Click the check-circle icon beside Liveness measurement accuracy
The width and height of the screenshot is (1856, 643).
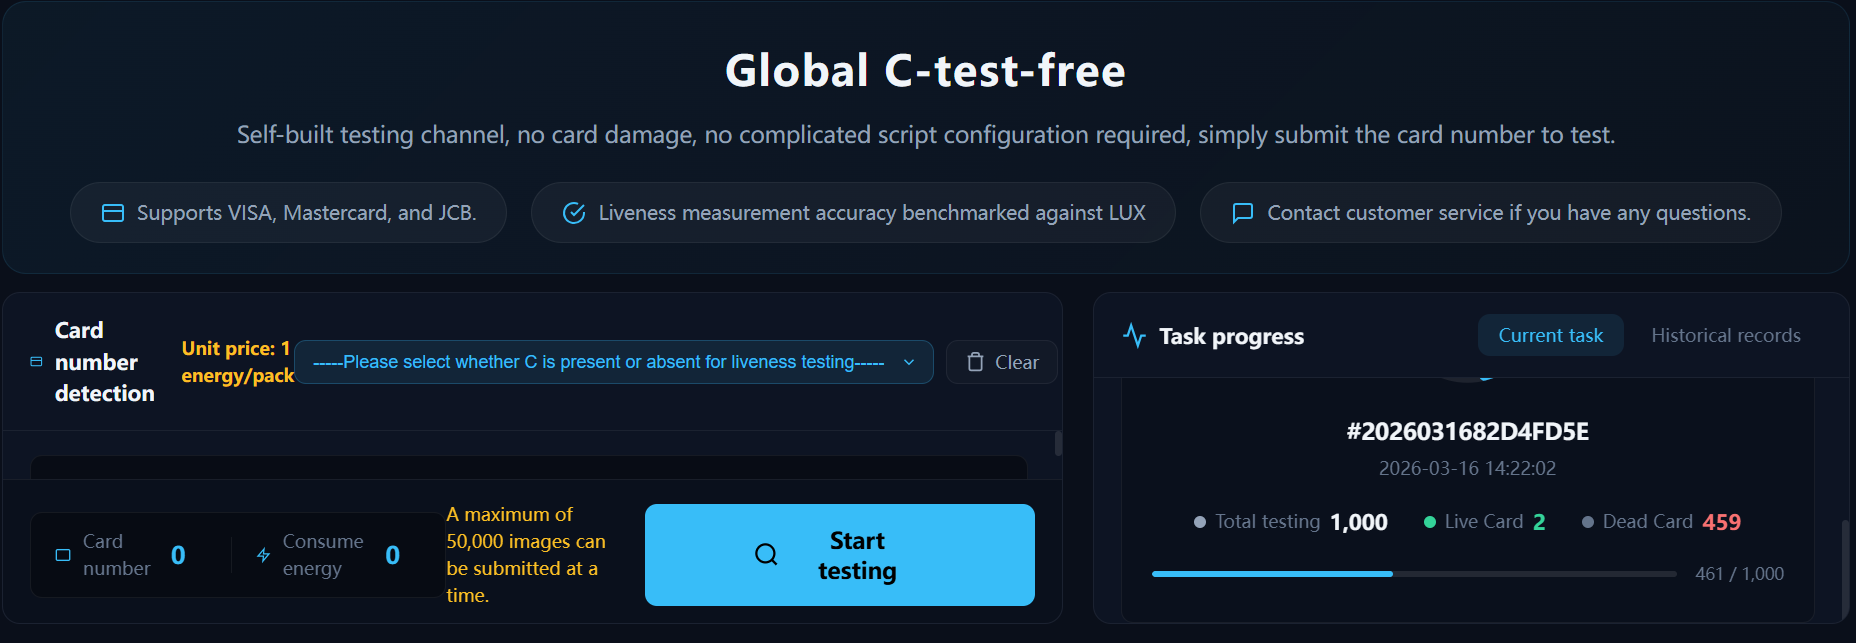point(574,213)
